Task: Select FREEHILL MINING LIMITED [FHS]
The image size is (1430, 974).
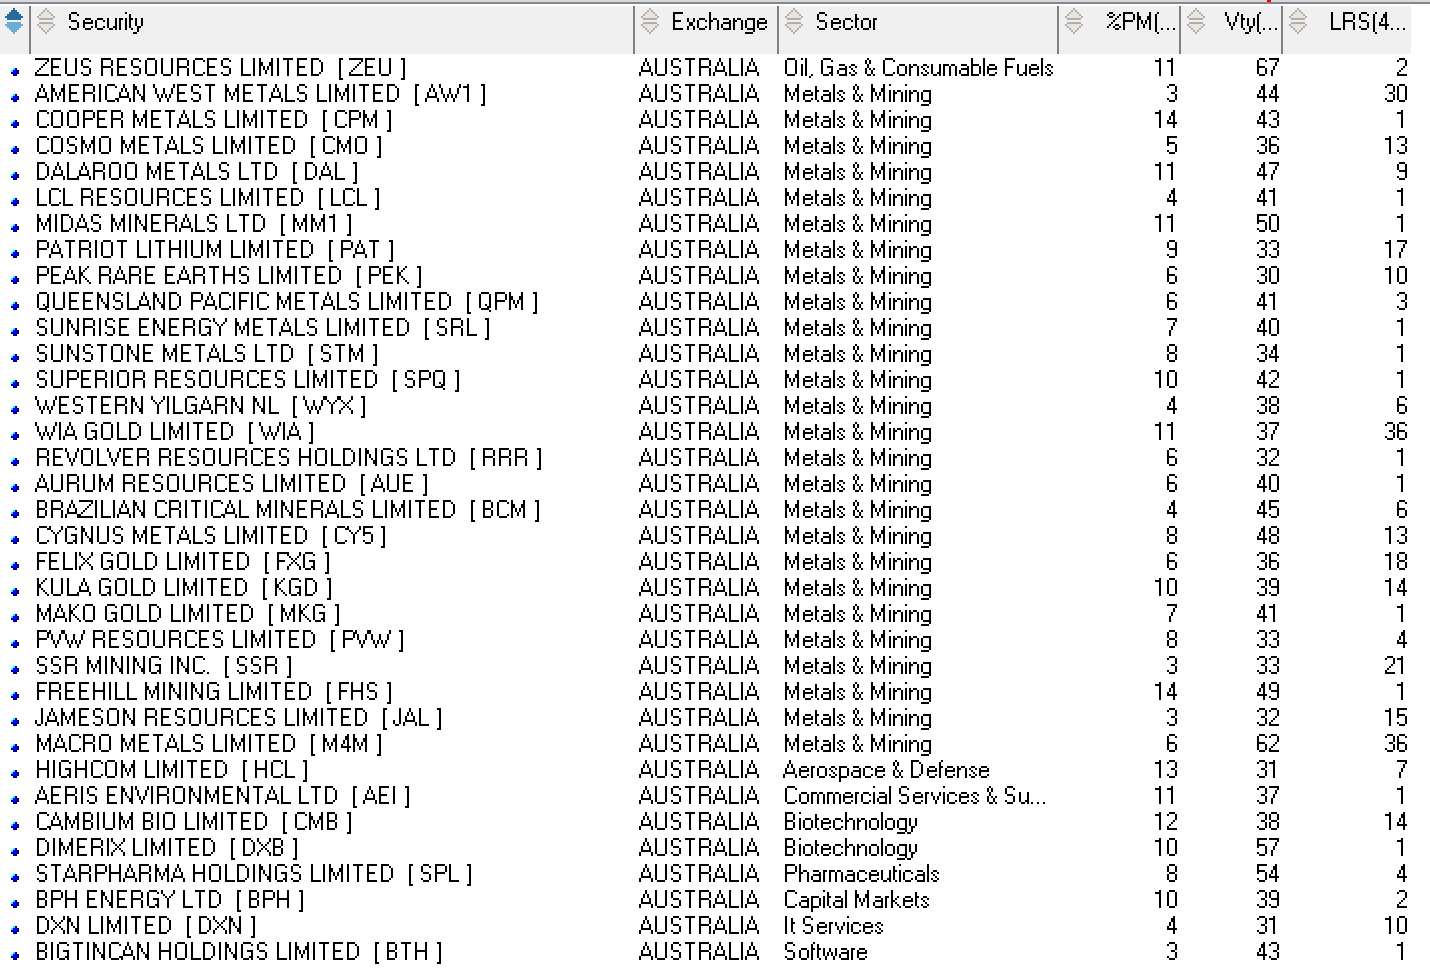Action: pos(214,692)
